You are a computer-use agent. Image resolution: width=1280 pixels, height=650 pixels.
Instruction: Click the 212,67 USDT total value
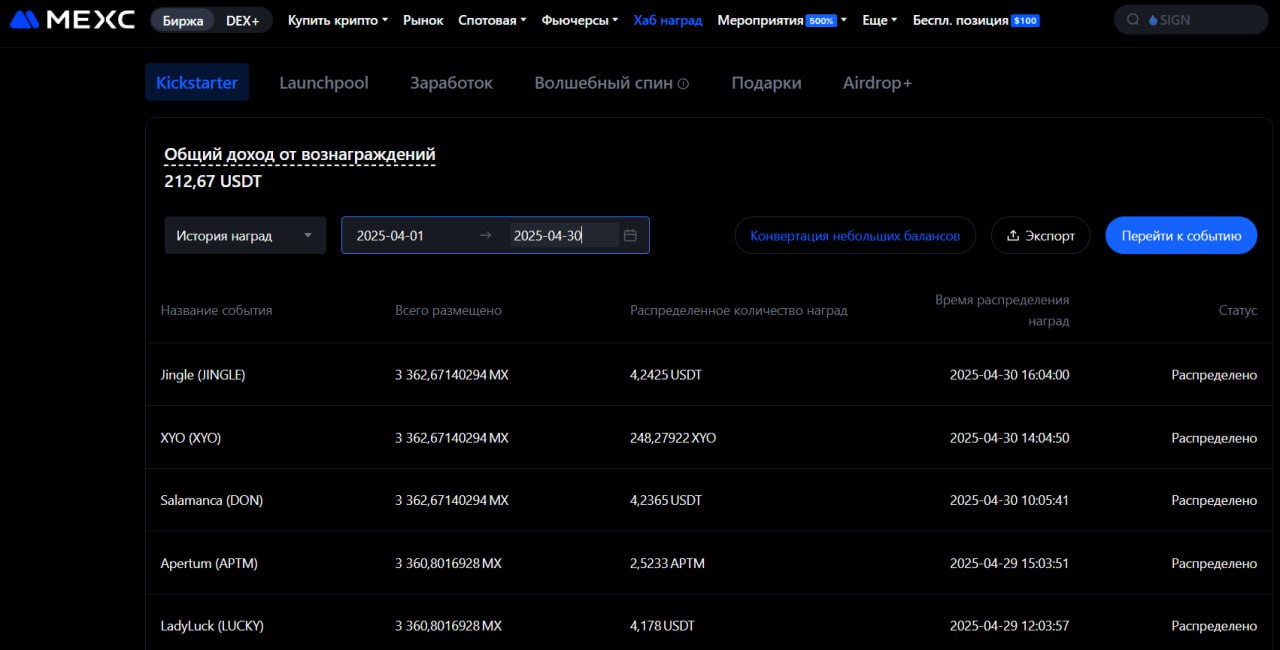pyautogui.click(x=213, y=182)
